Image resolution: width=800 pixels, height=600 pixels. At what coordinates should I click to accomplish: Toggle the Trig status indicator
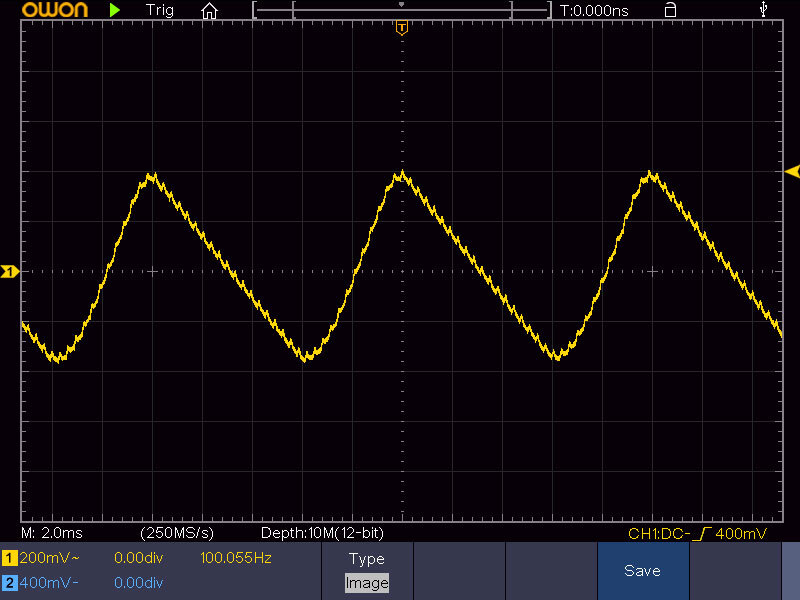[x=159, y=10]
